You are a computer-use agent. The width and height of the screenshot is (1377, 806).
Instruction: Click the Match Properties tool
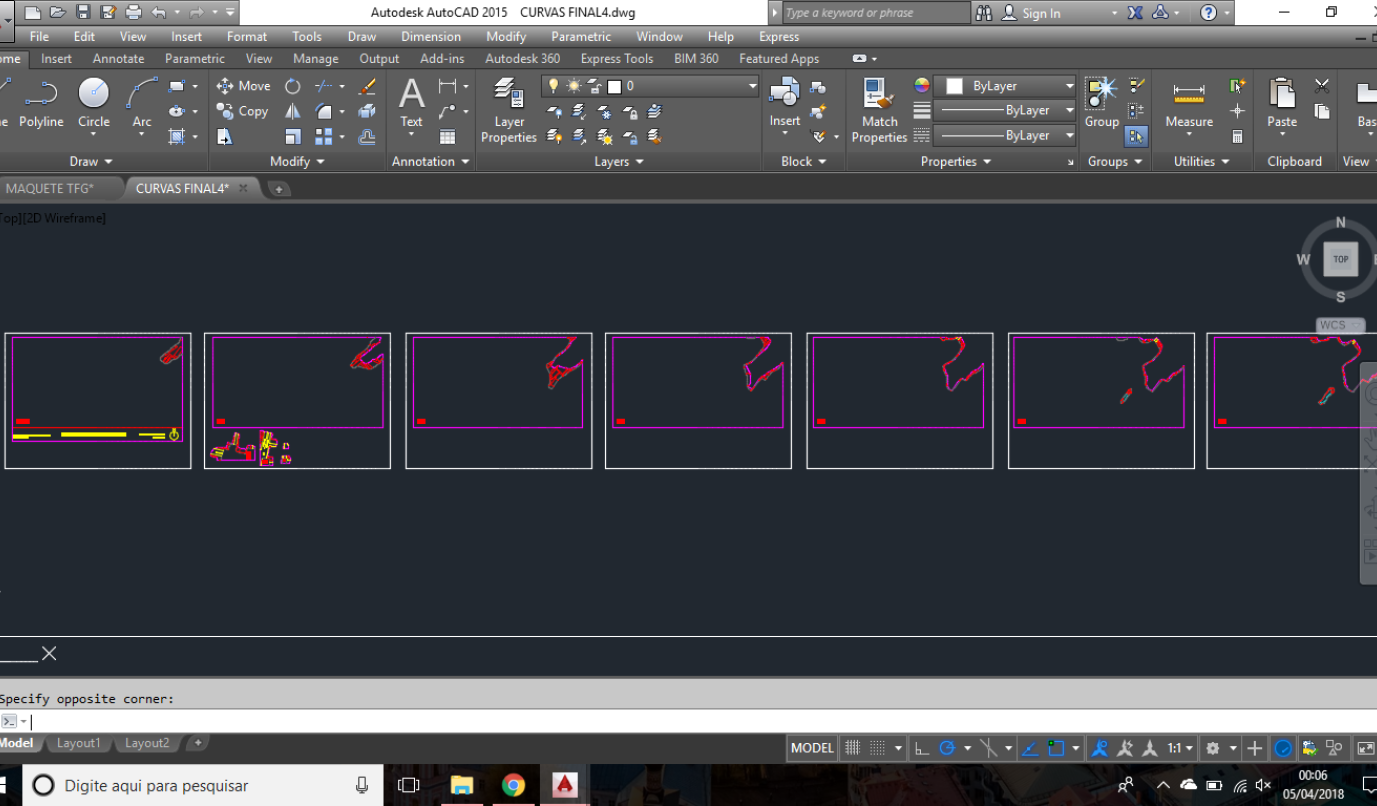[879, 110]
